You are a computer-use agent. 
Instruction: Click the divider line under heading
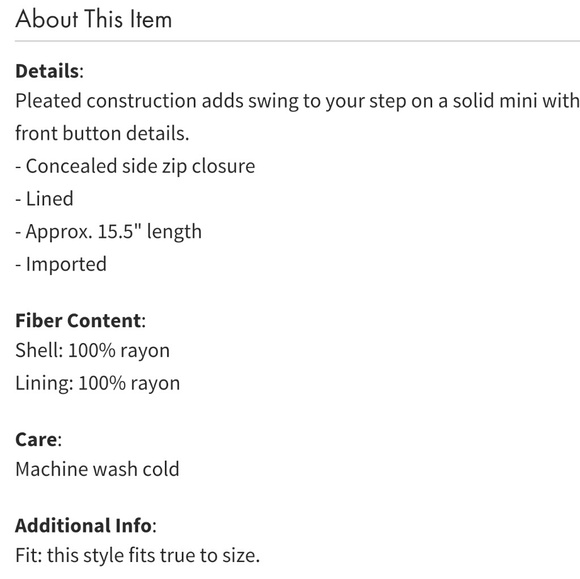[x=297, y=41]
